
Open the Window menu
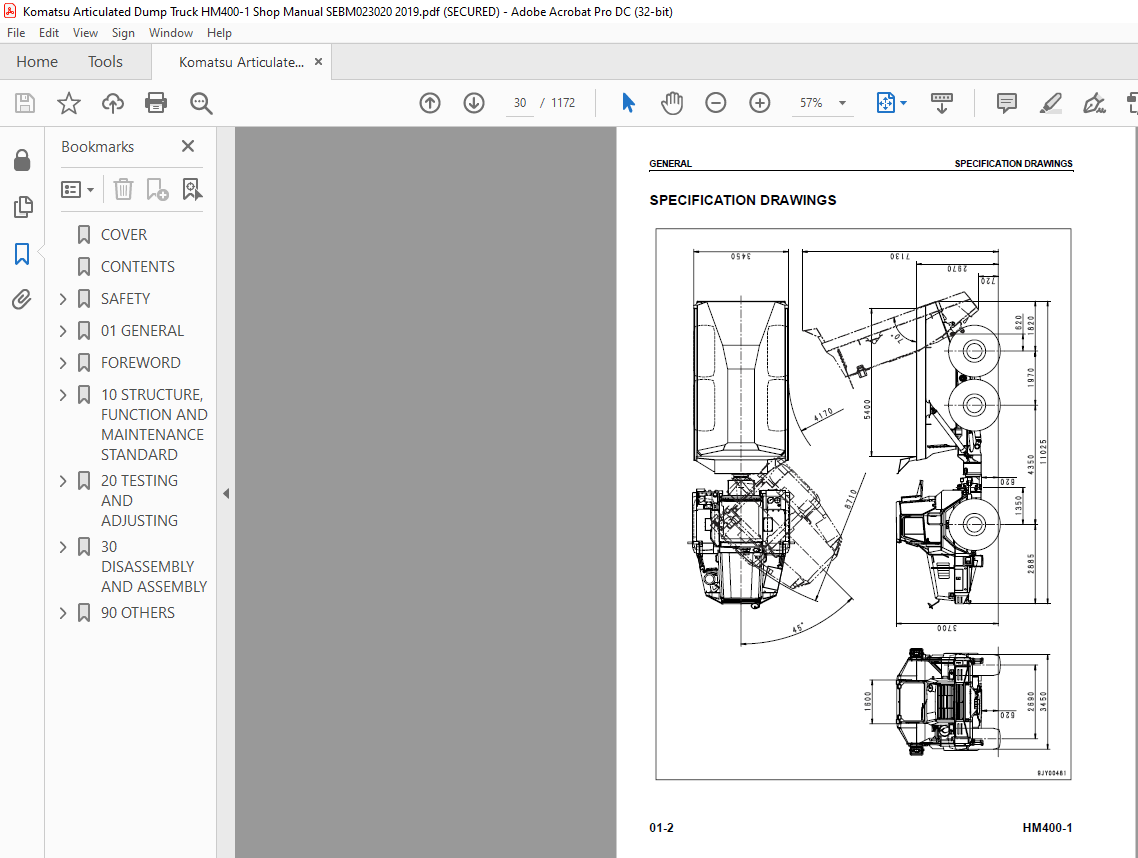click(171, 33)
